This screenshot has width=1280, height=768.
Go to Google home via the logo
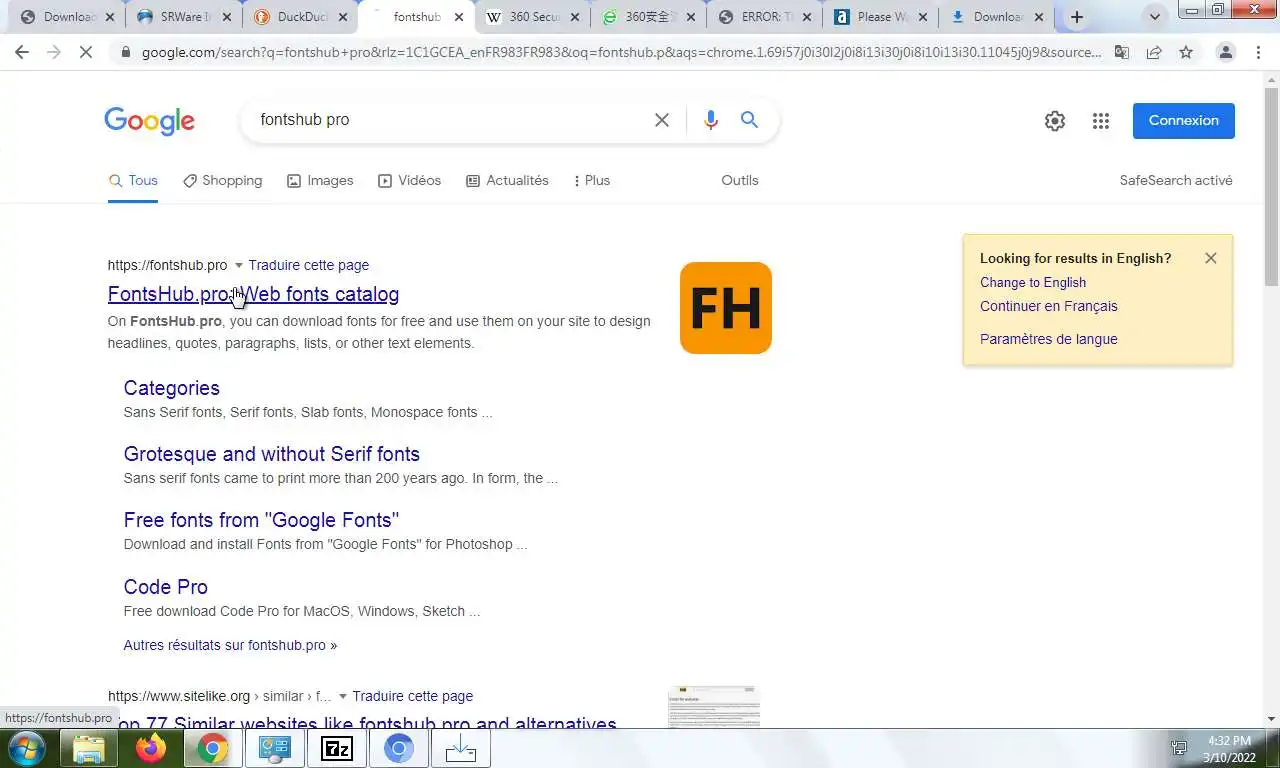(x=149, y=121)
